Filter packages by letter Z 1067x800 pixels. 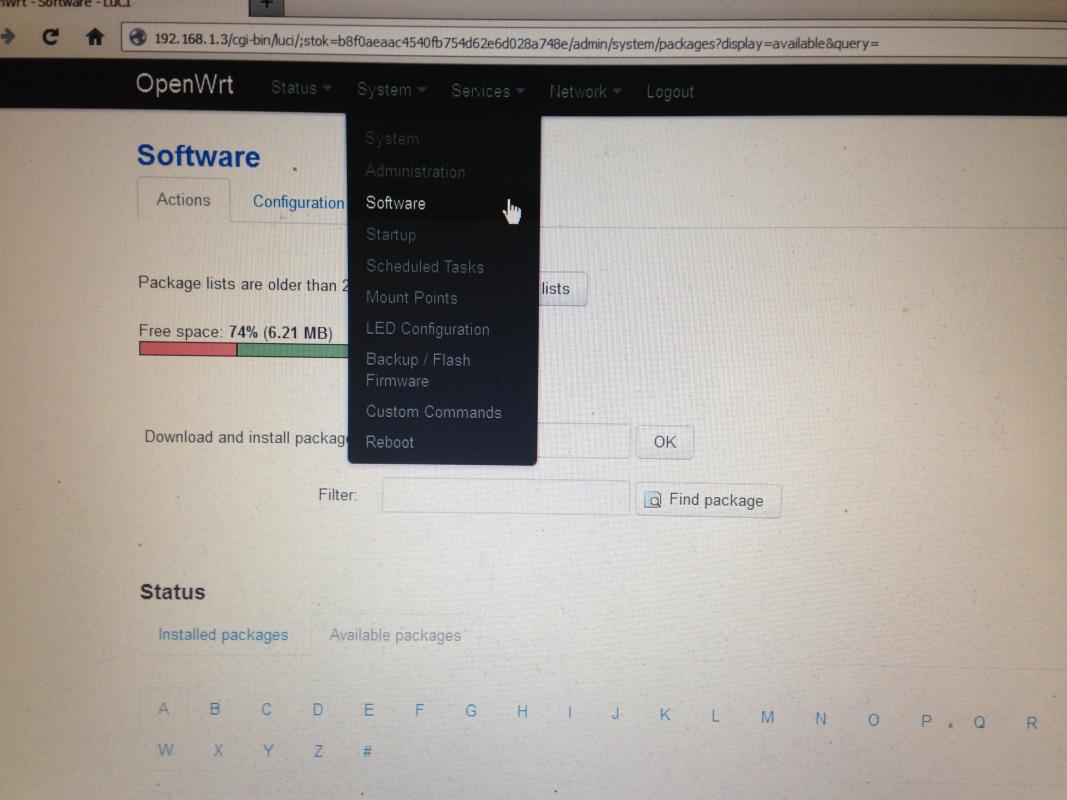point(318,751)
